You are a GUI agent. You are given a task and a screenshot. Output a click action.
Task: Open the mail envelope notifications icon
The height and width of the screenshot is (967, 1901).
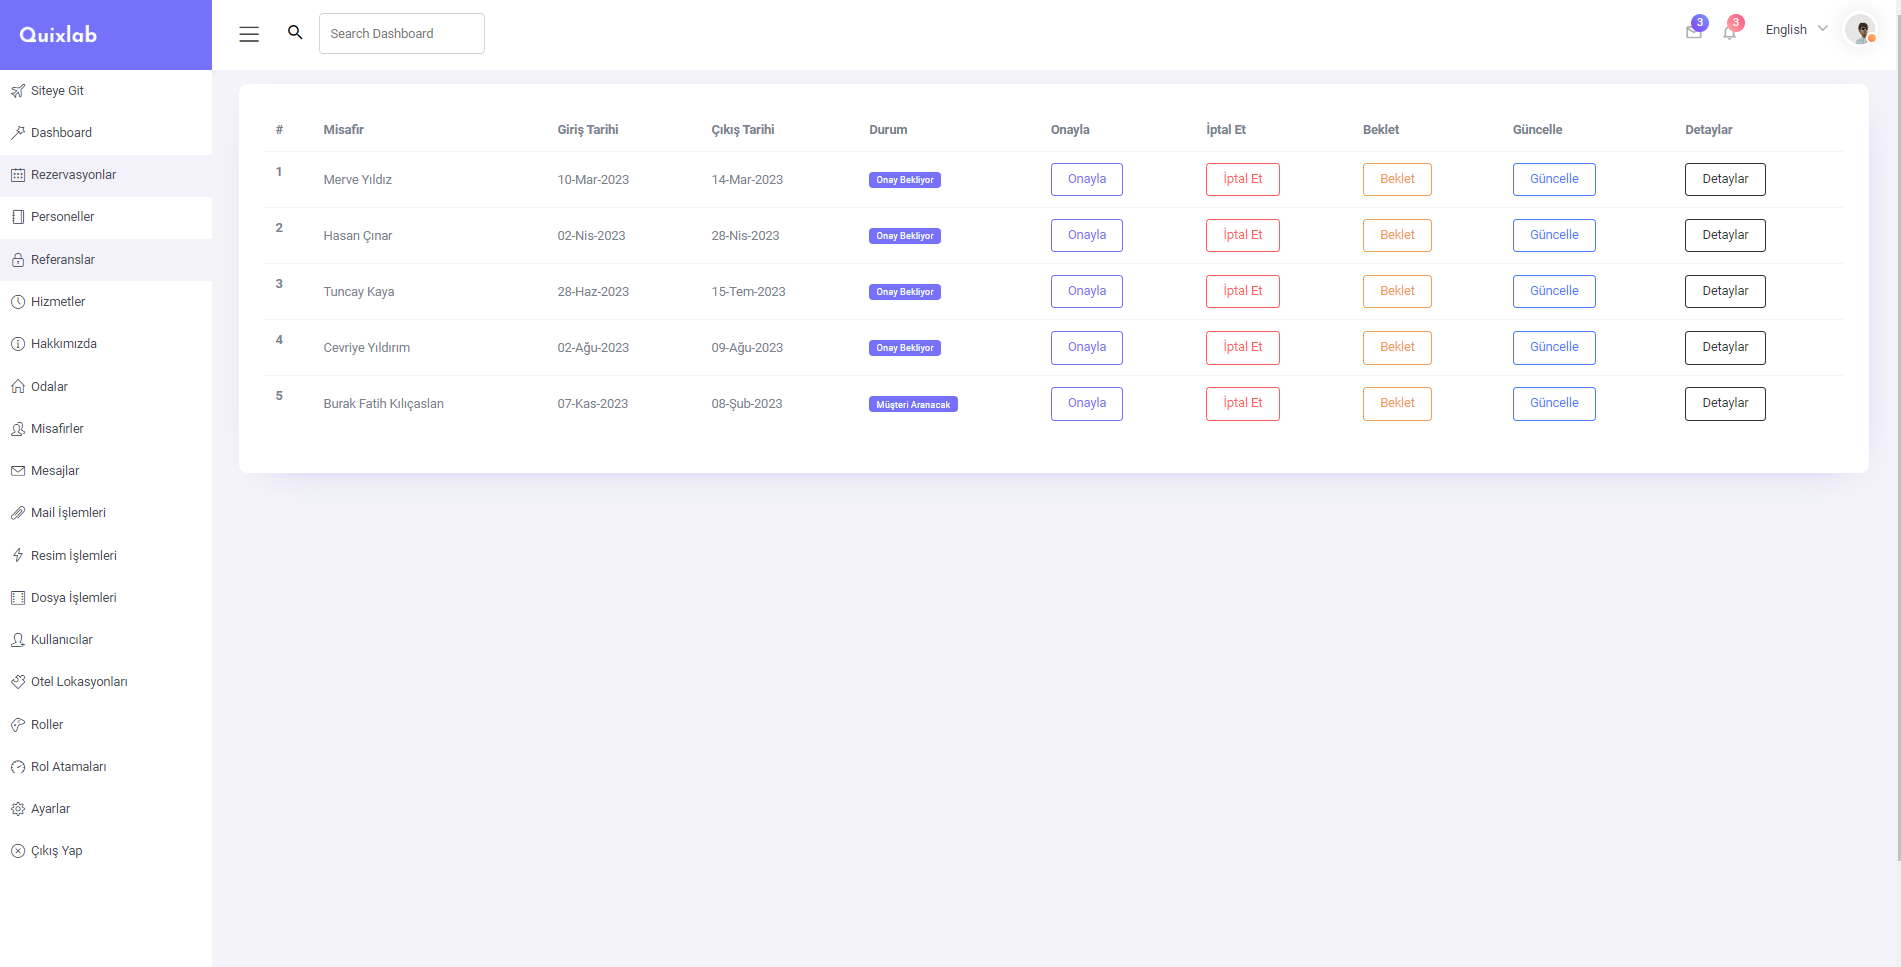pyautogui.click(x=1694, y=32)
